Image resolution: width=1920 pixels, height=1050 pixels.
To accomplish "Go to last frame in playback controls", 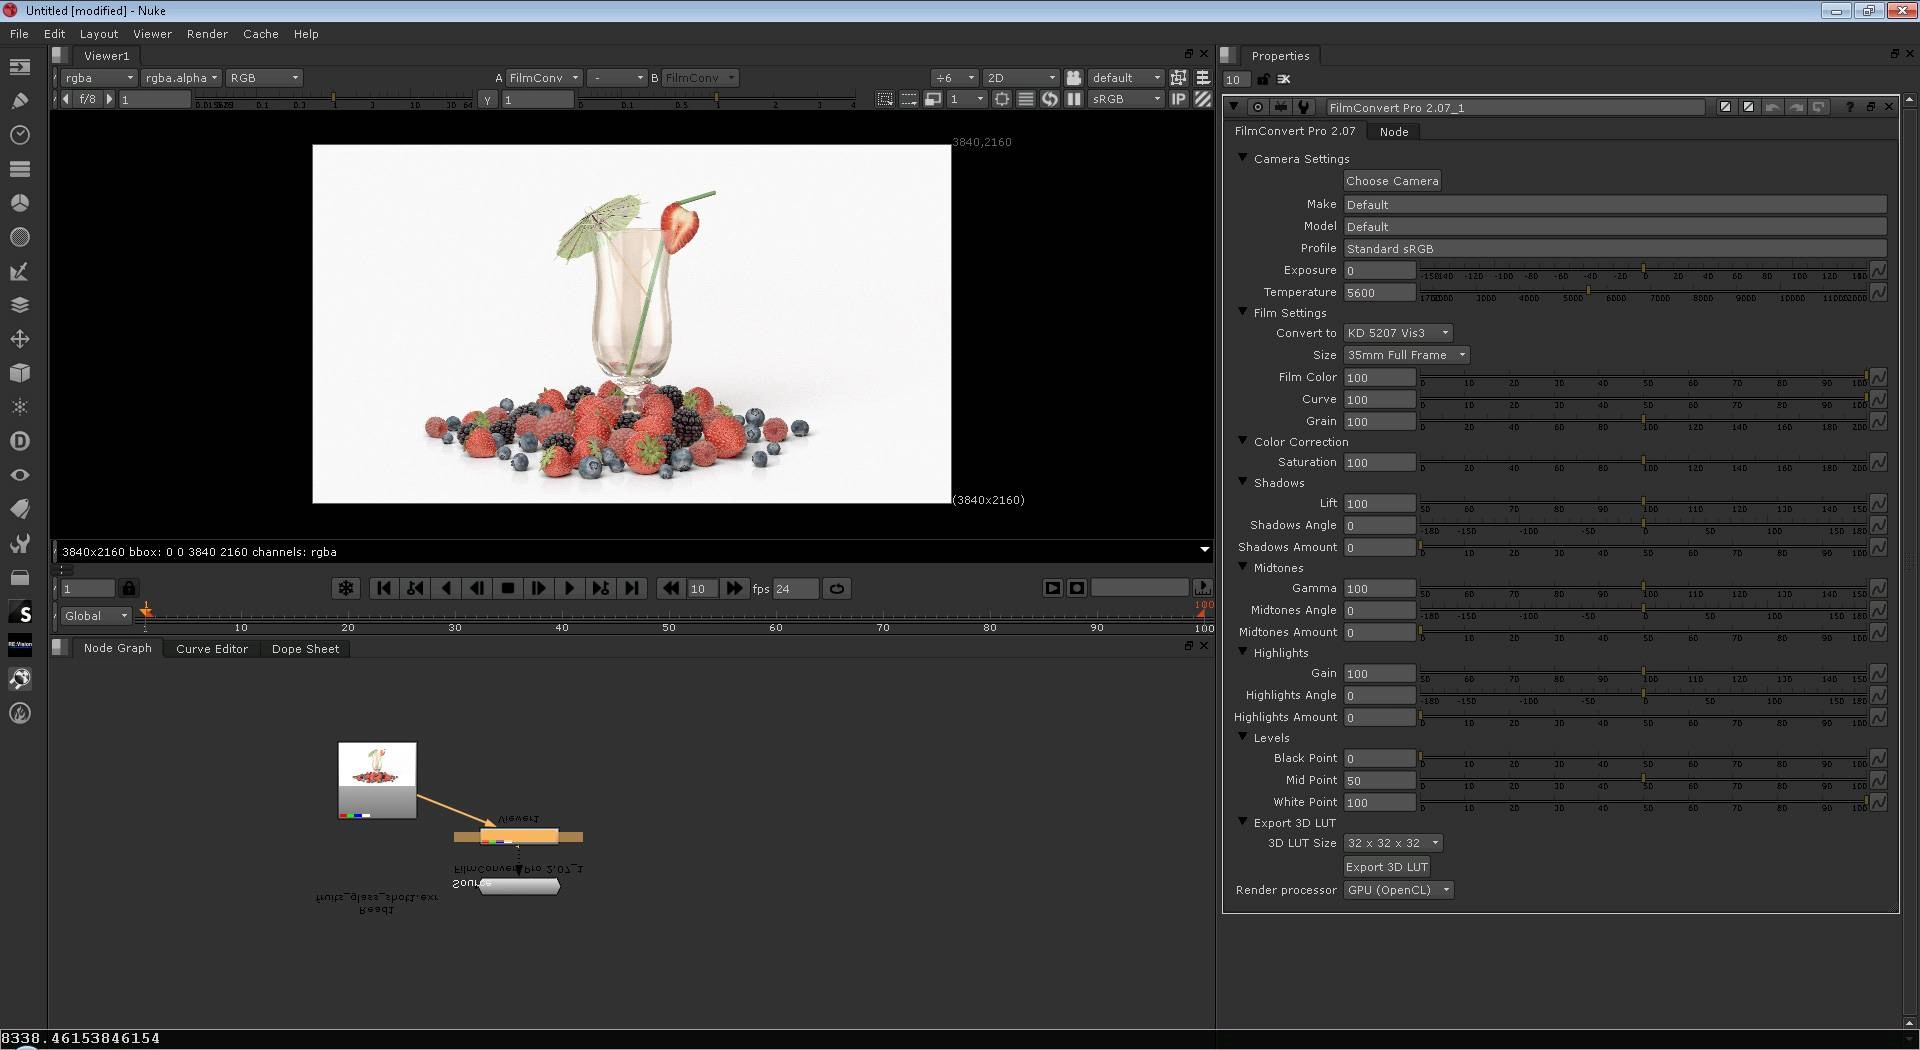I will pos(631,588).
